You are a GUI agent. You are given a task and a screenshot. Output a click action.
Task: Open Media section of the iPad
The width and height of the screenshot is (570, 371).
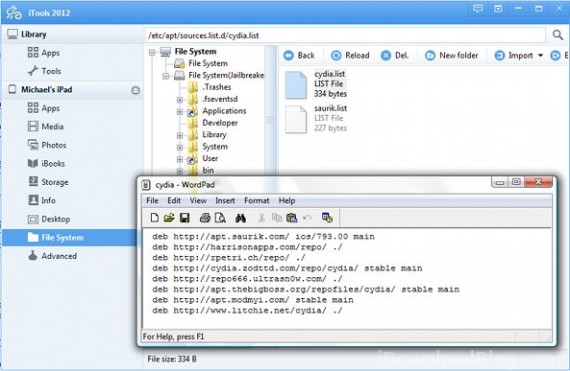tap(46, 126)
